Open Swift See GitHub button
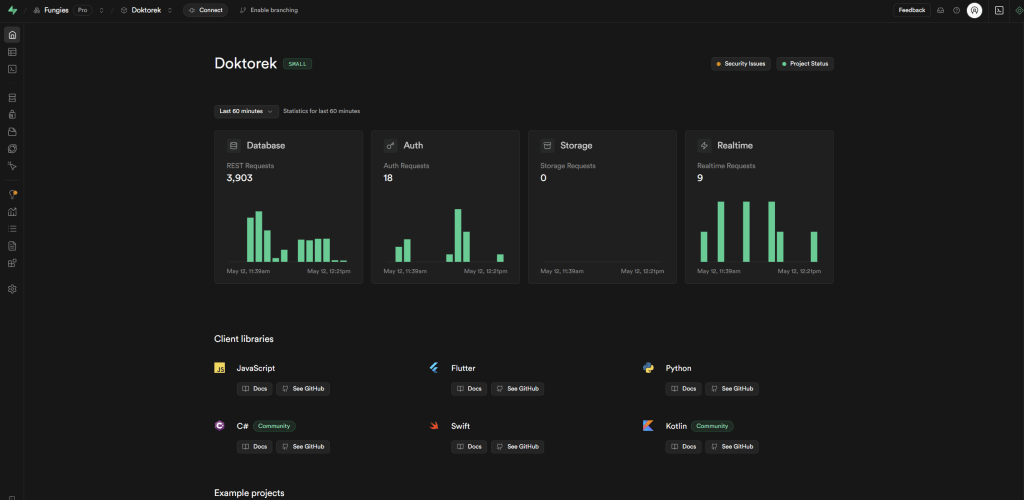The image size is (1024, 500). (x=517, y=446)
